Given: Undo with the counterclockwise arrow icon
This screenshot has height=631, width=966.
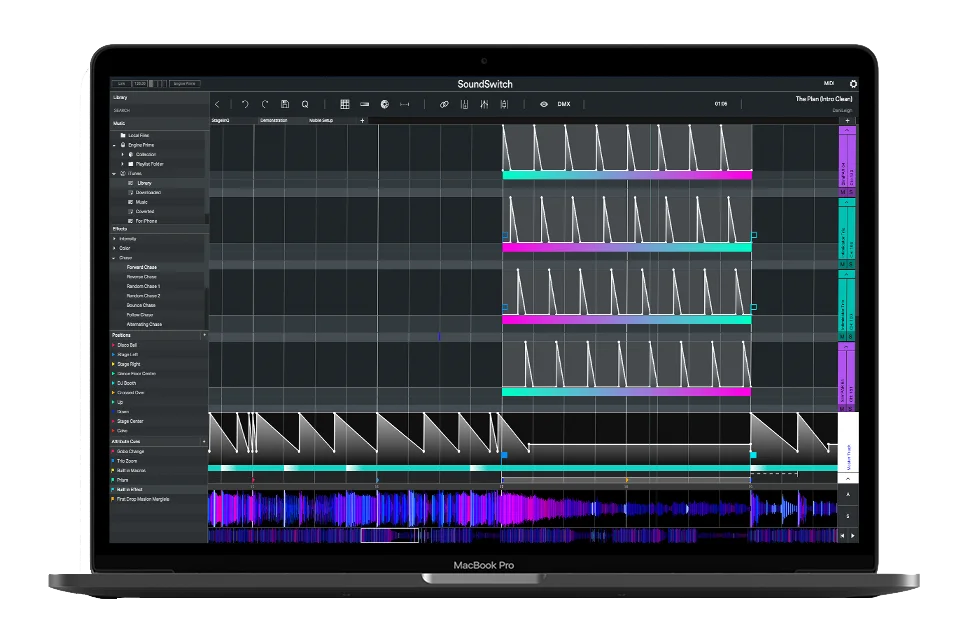Looking at the screenshot, I should tap(245, 104).
